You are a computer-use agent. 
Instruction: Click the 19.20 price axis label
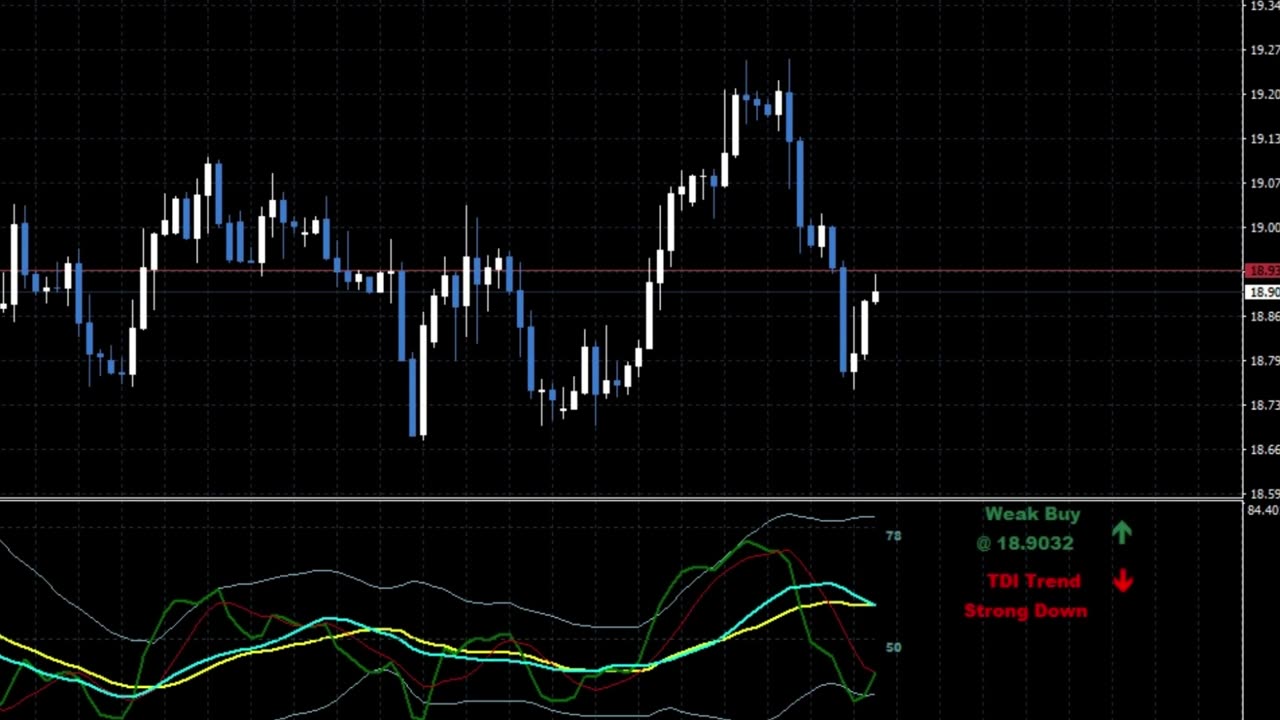tap(1264, 94)
